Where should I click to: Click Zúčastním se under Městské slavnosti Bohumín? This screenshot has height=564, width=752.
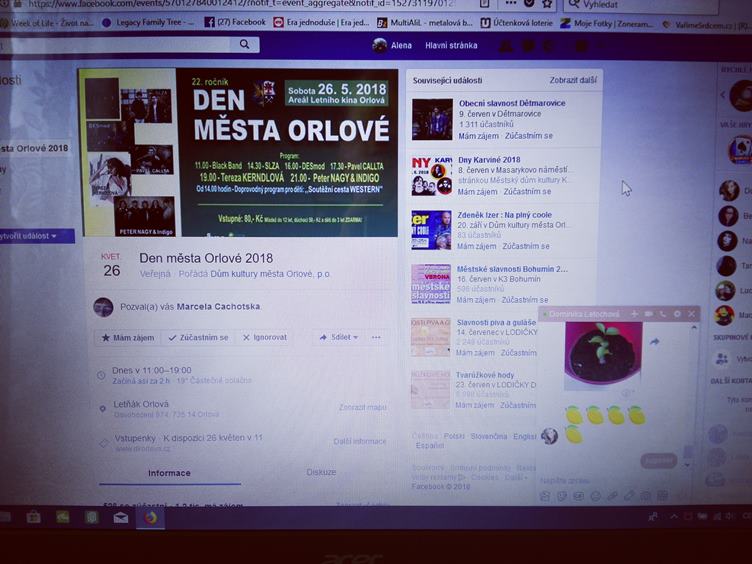pos(525,300)
